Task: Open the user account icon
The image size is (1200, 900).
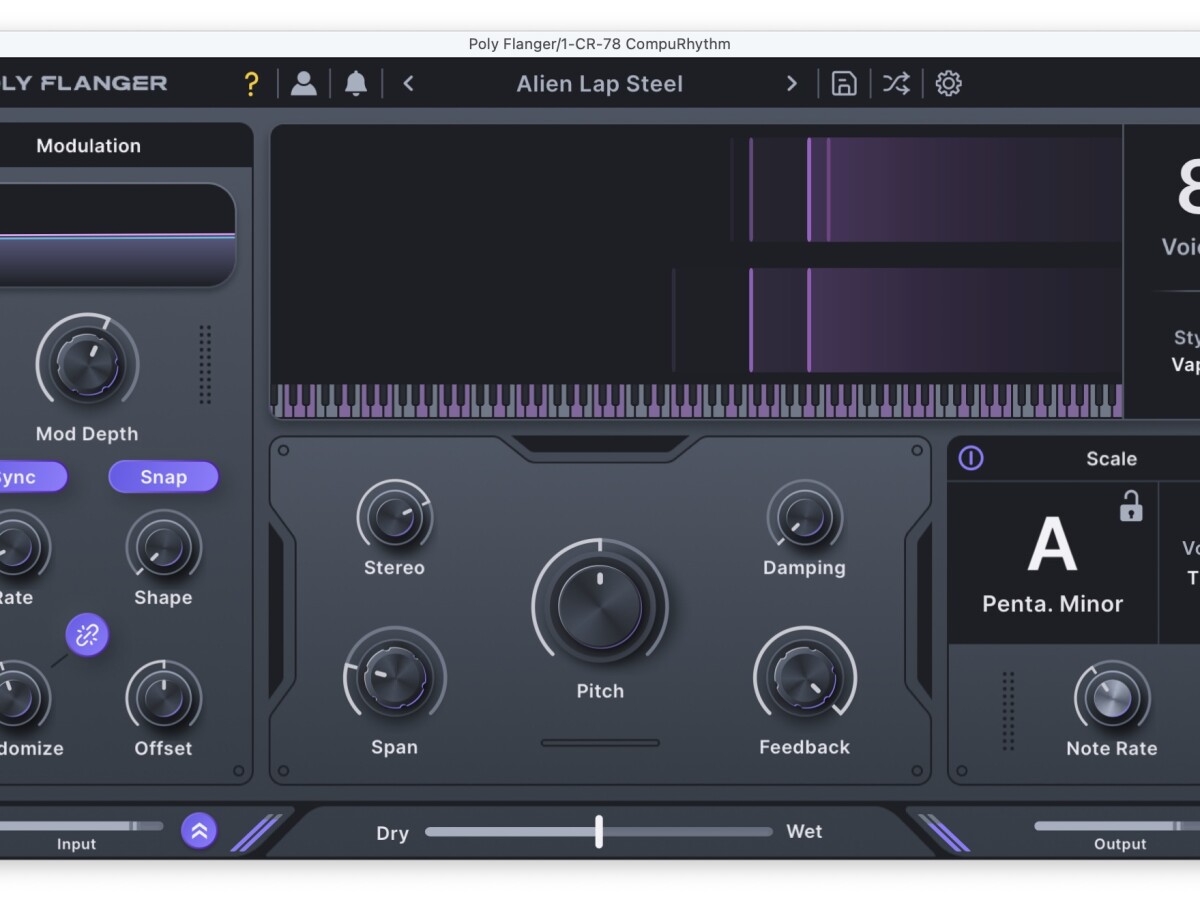Action: pos(304,84)
